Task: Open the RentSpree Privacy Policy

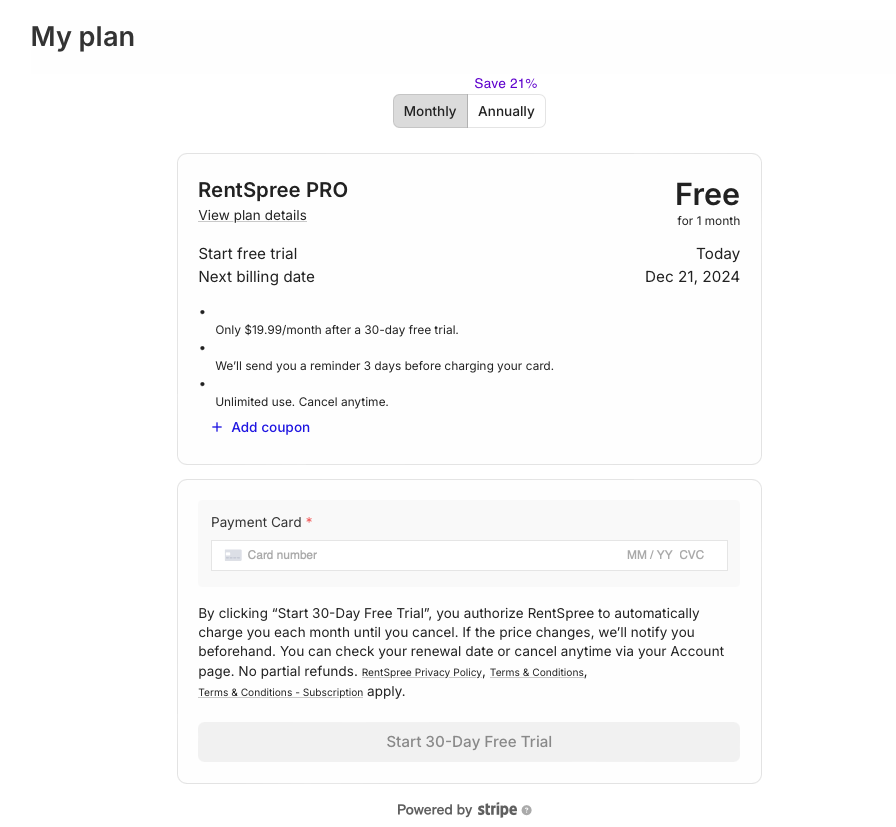Action: click(x=421, y=672)
